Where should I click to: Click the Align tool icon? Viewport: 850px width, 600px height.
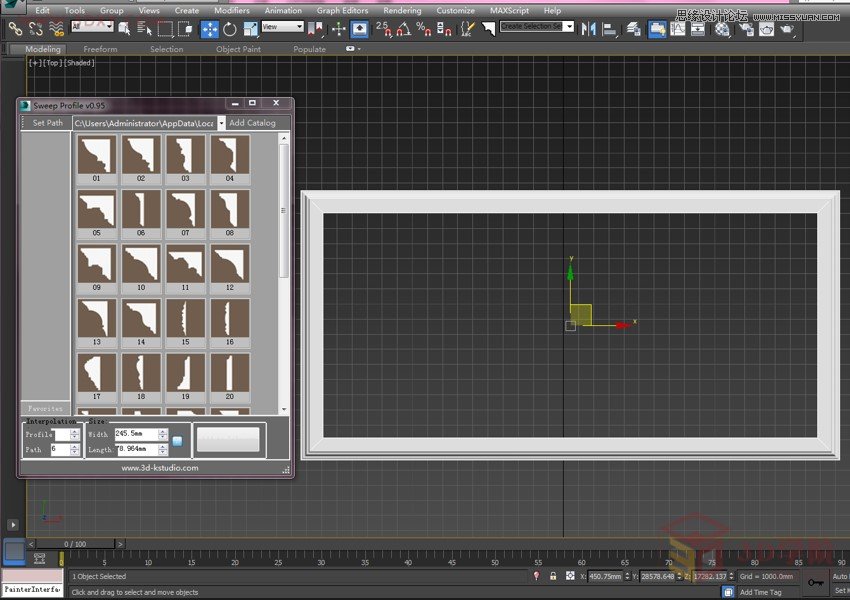click(x=609, y=29)
